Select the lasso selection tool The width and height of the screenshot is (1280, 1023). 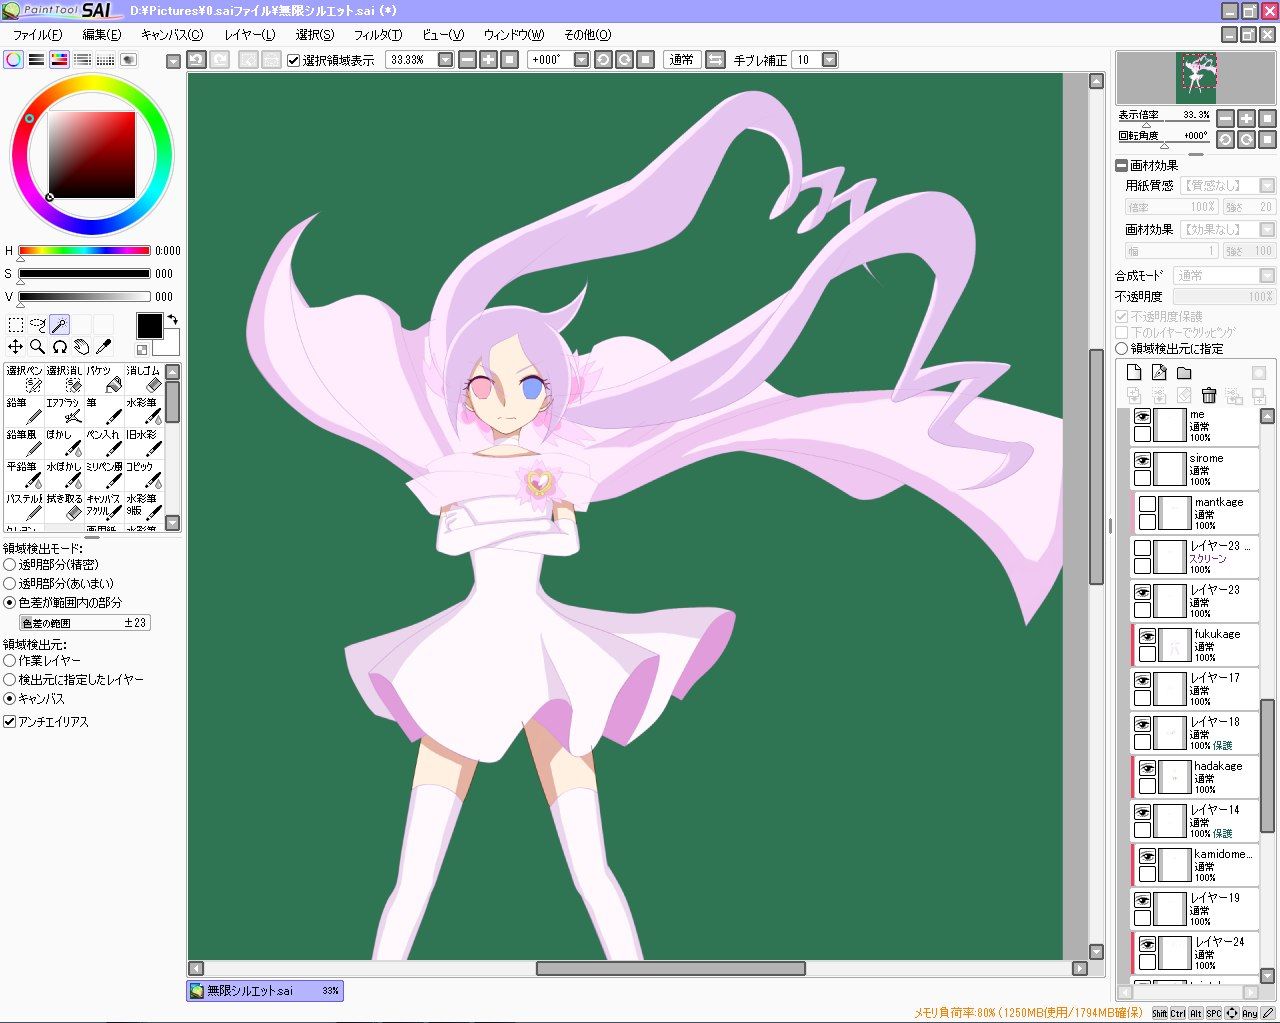pos(38,325)
